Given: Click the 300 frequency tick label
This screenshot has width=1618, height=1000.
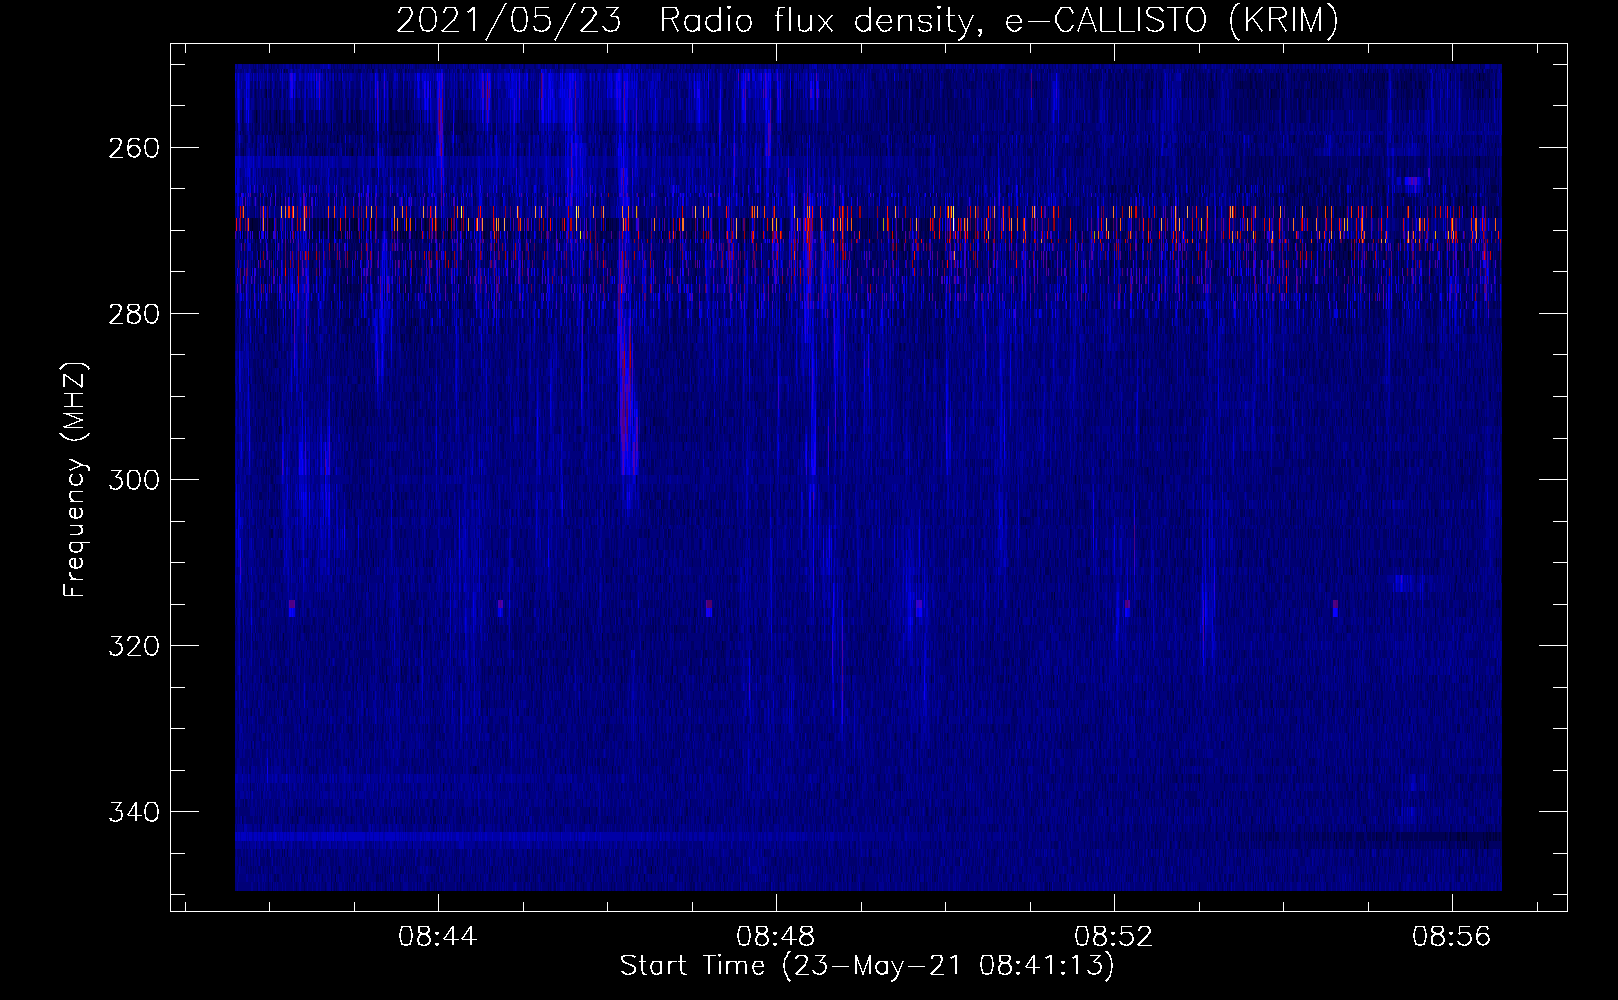Looking at the screenshot, I should tap(133, 480).
